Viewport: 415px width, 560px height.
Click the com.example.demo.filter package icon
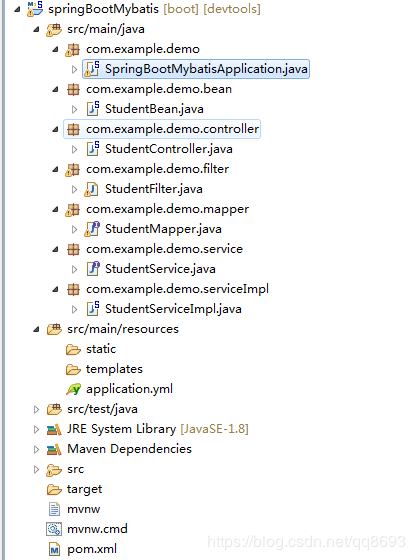(72, 169)
